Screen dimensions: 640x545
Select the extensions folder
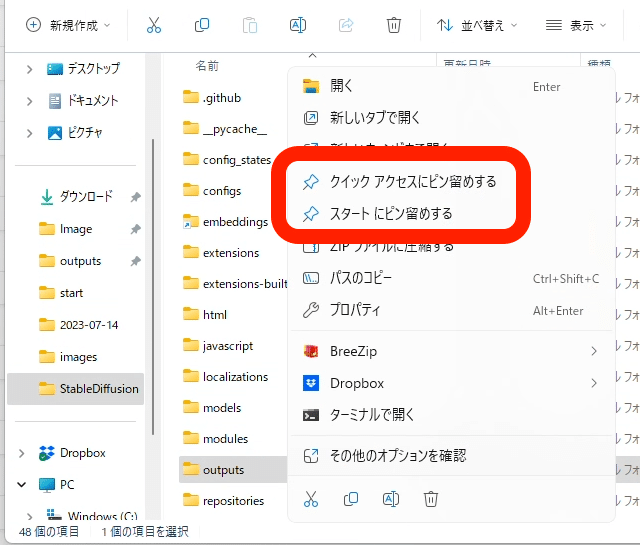click(221, 253)
